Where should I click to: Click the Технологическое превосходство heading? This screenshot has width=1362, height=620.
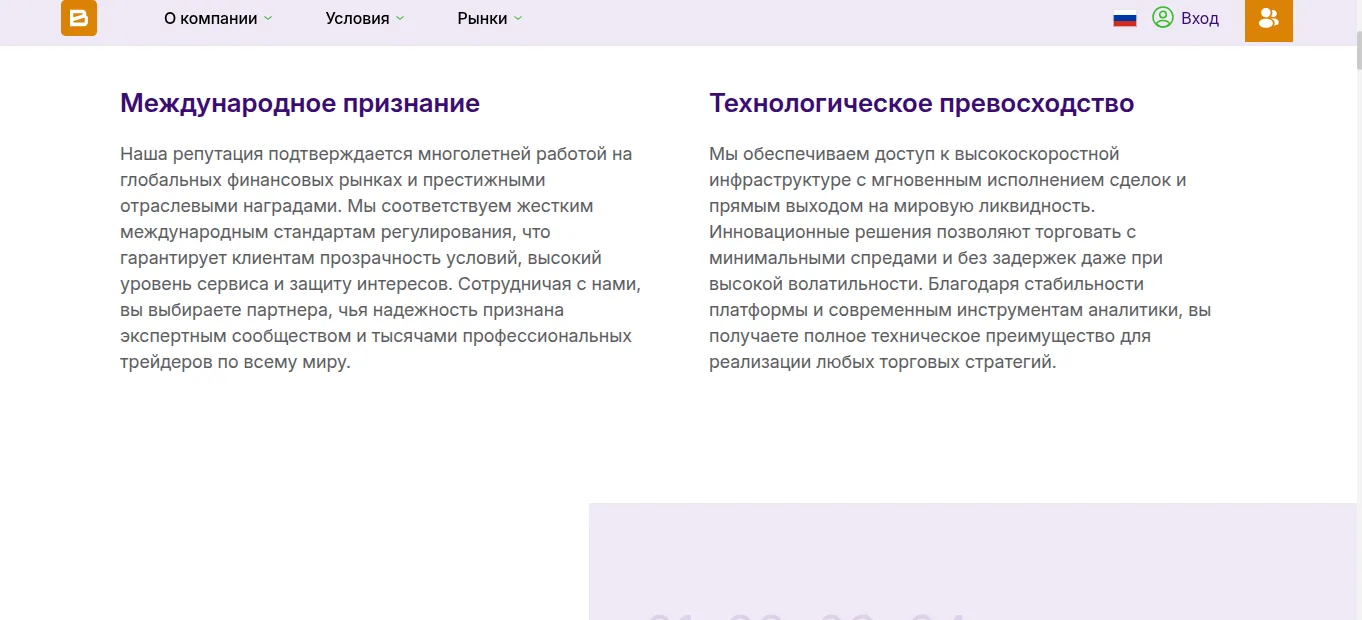(x=922, y=103)
